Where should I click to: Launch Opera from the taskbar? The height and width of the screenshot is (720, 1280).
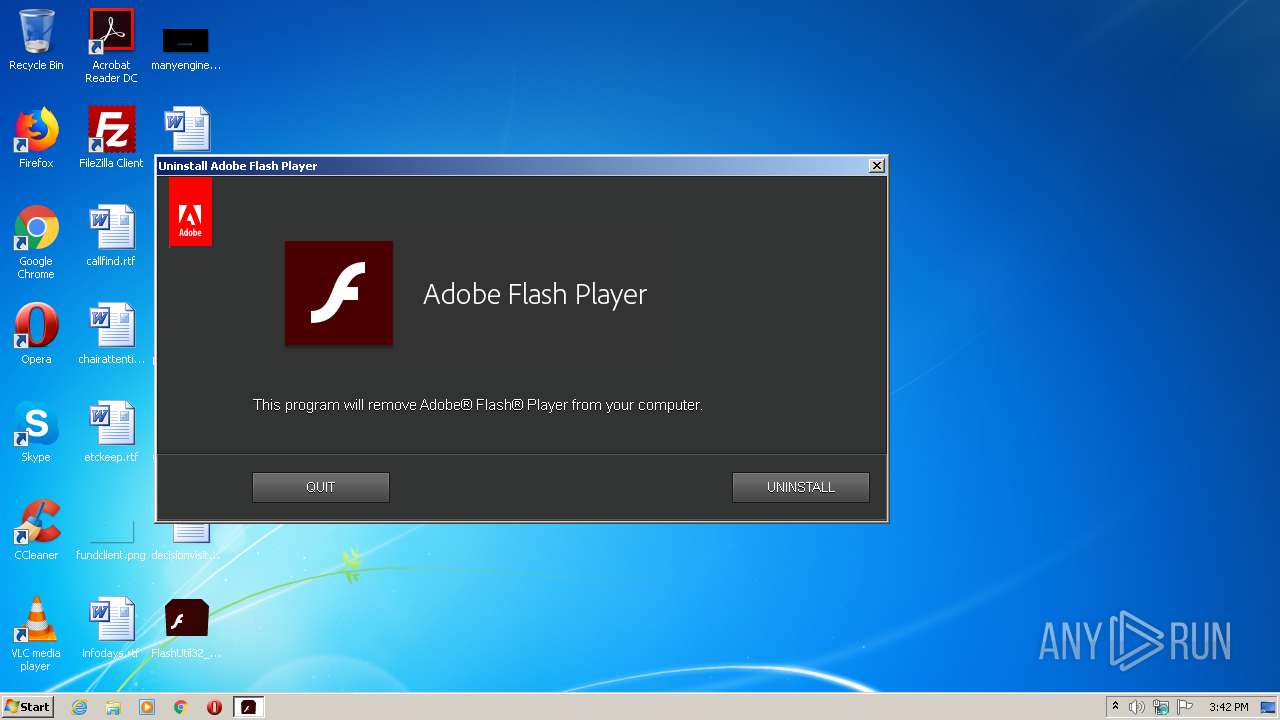(x=214, y=707)
